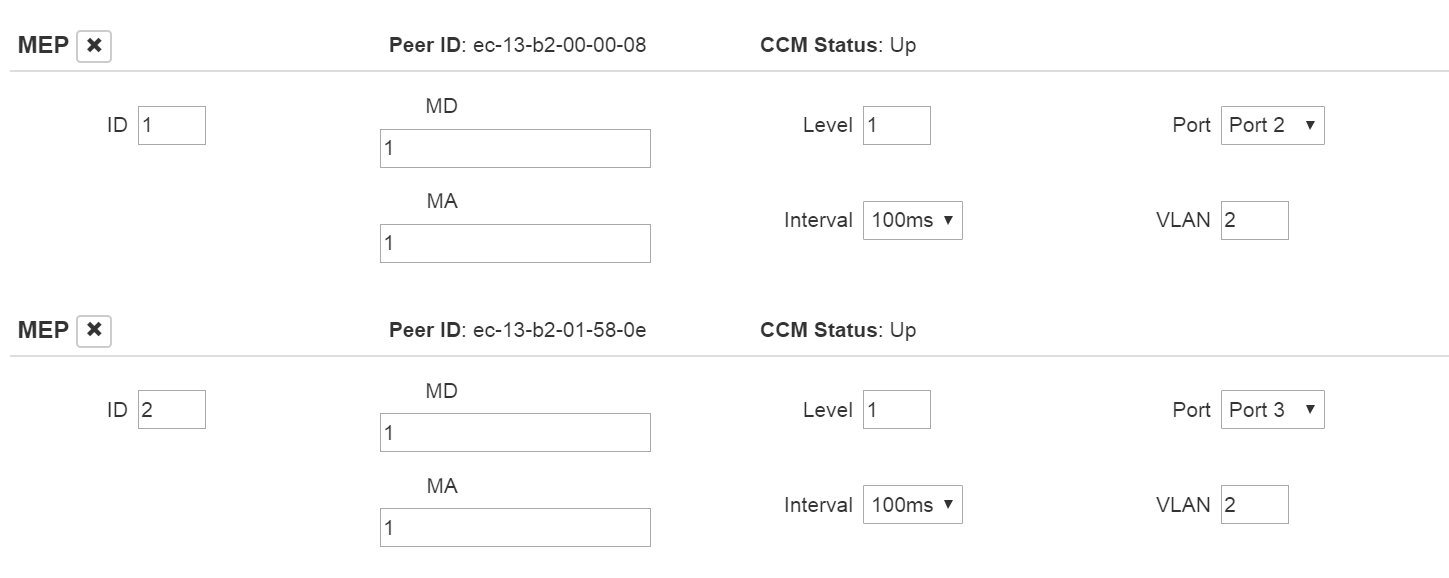This screenshot has height=578, width=1449.
Task: Focus the MA field of second MEP
Action: tap(515, 527)
